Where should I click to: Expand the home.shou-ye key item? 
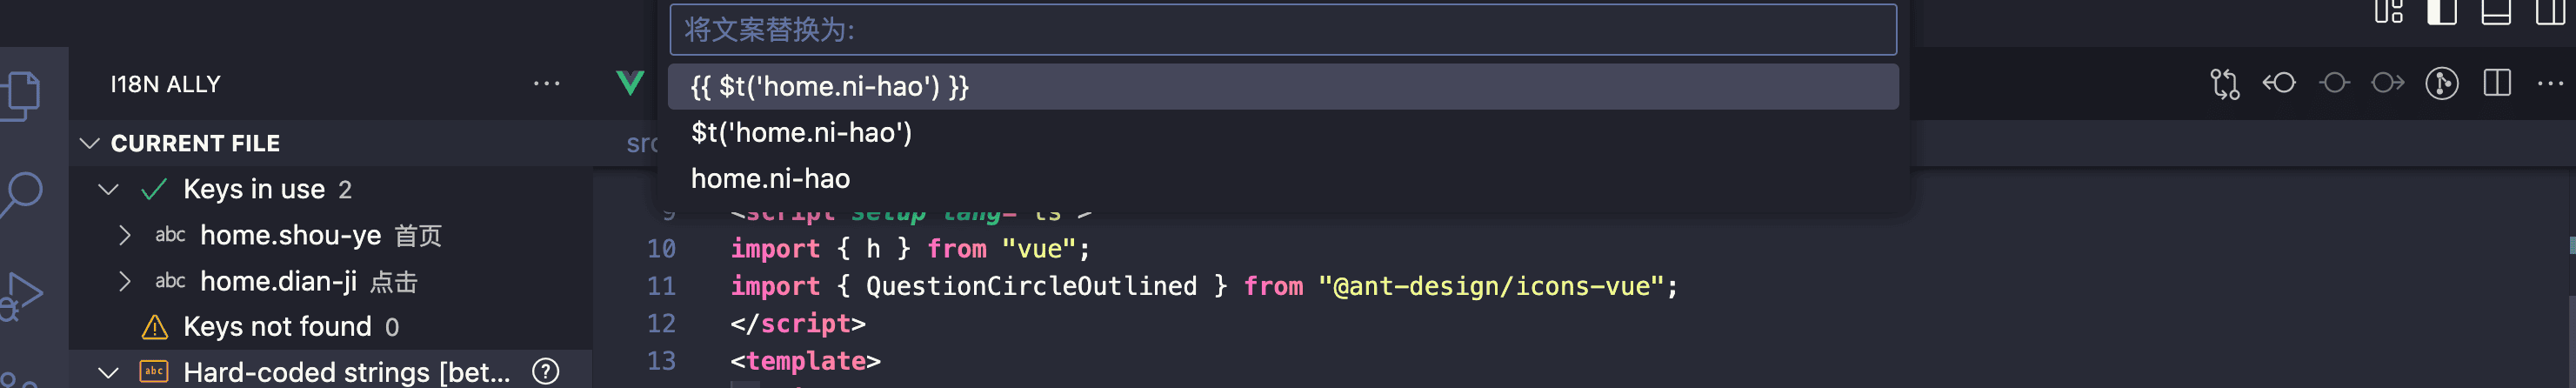[124, 235]
